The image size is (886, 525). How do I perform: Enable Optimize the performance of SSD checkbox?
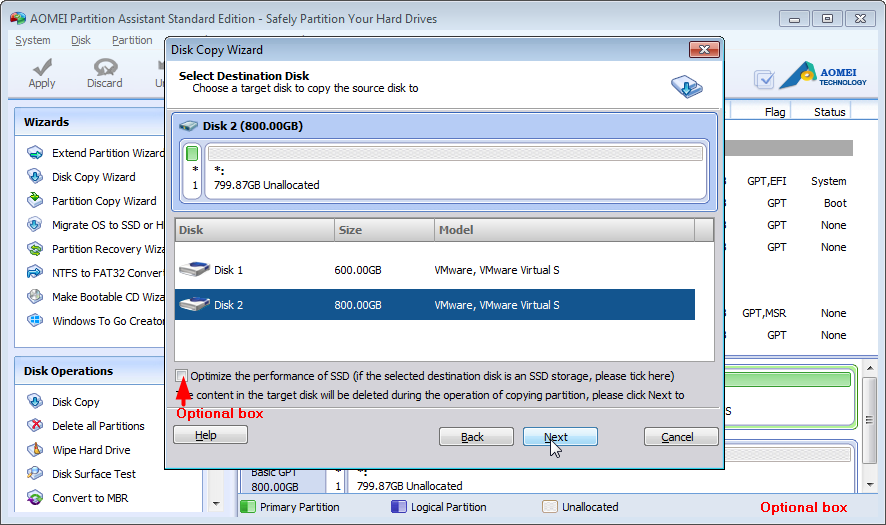coord(181,376)
